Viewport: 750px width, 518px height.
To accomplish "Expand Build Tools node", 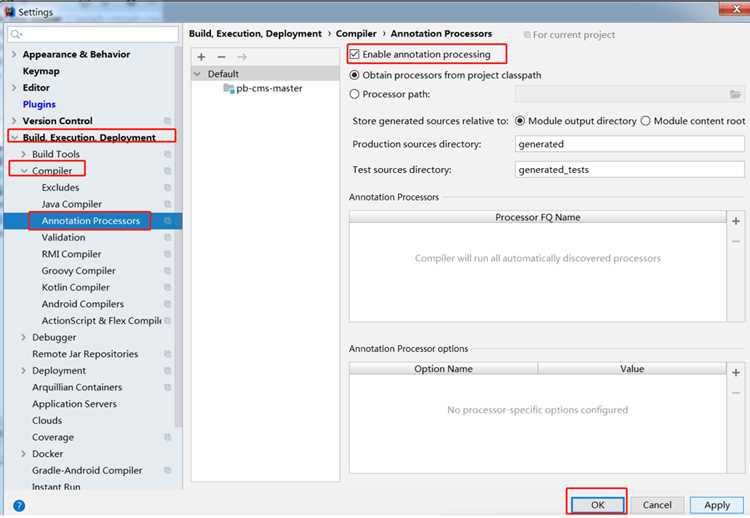I will point(23,154).
